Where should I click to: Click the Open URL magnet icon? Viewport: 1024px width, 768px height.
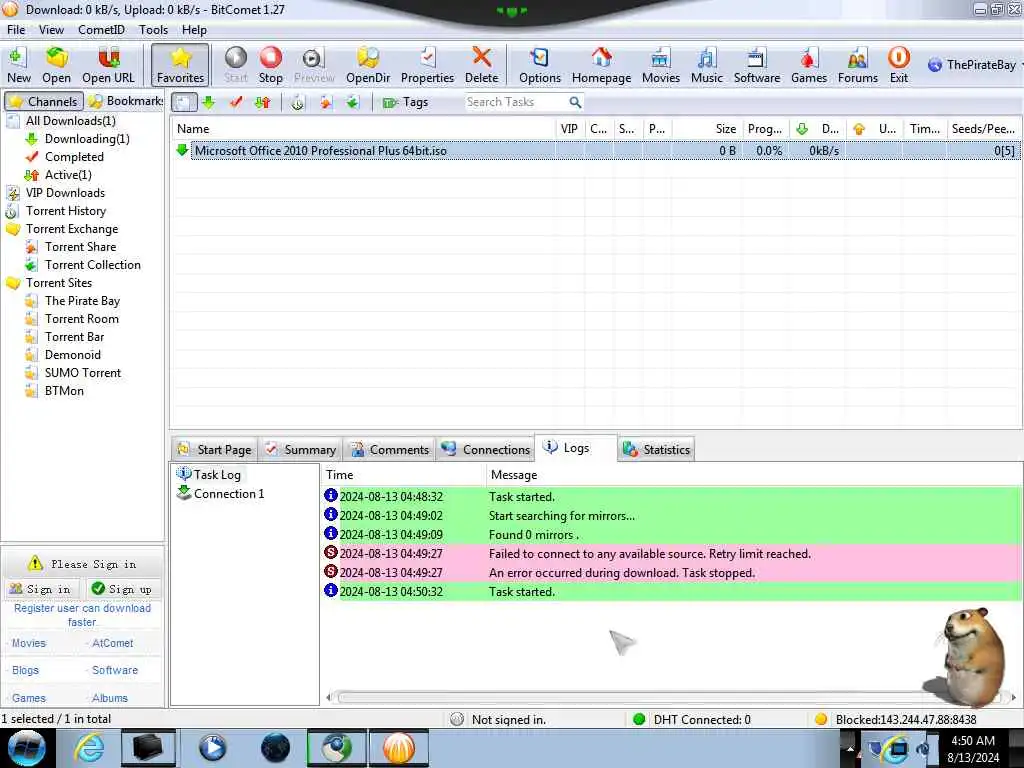pos(108,65)
